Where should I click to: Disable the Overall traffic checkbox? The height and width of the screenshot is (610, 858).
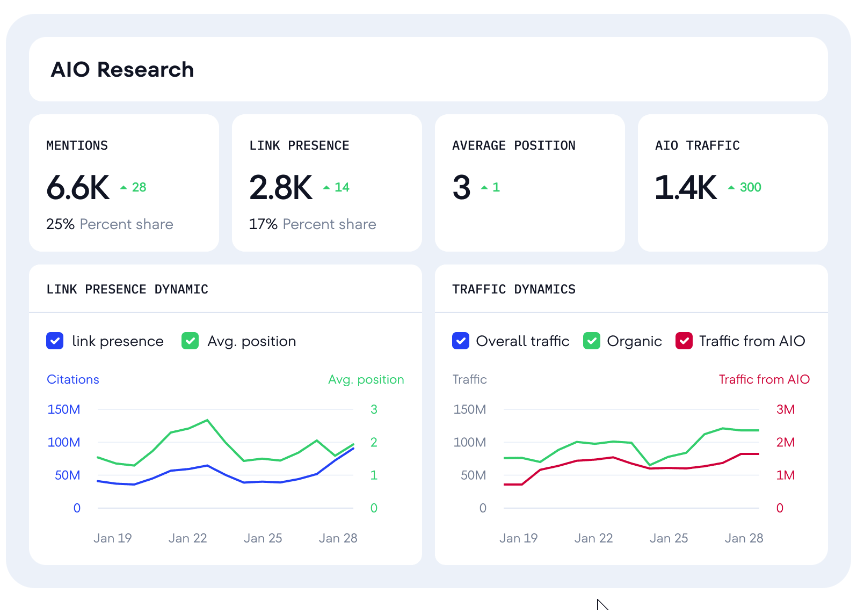tap(460, 341)
